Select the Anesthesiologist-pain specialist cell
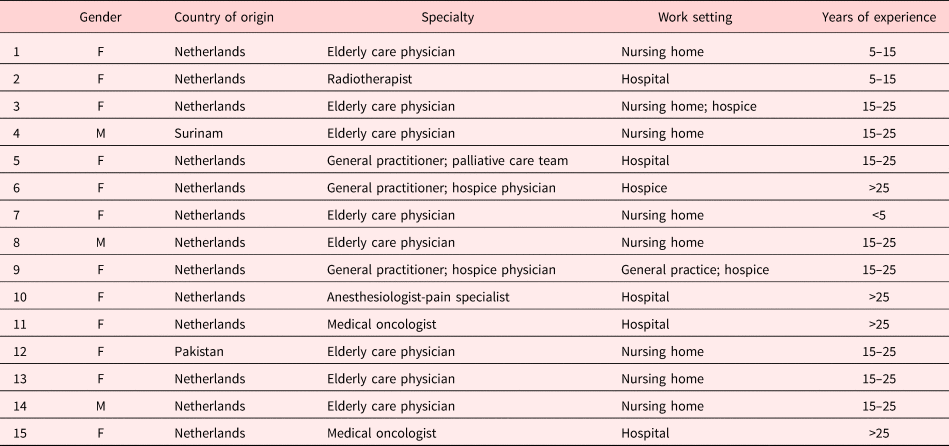Screen dimensions: 949x446 [412, 296]
